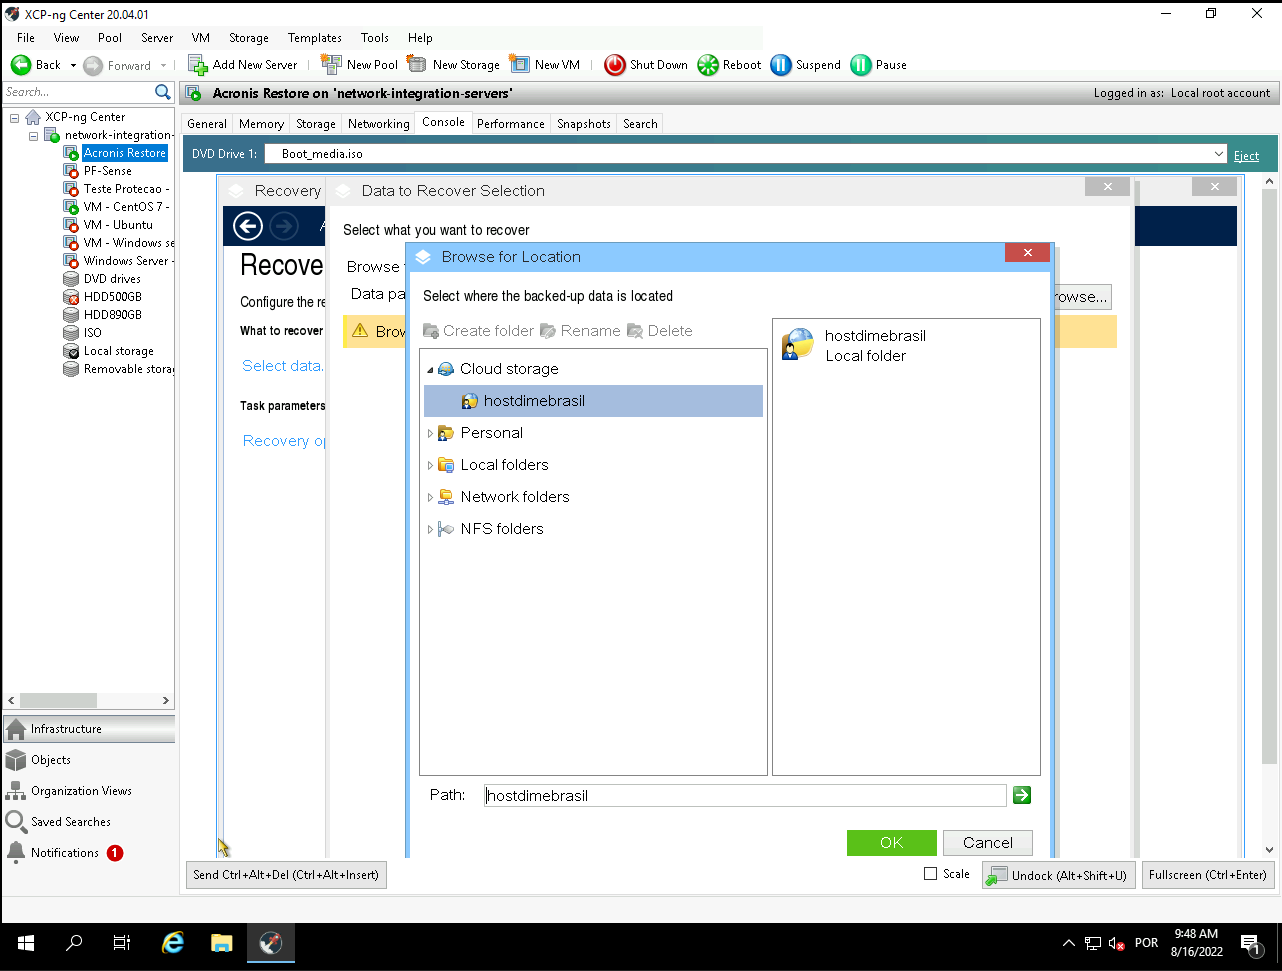The image size is (1282, 971).
Task: Select the ISO storage repository
Action: [92, 333]
